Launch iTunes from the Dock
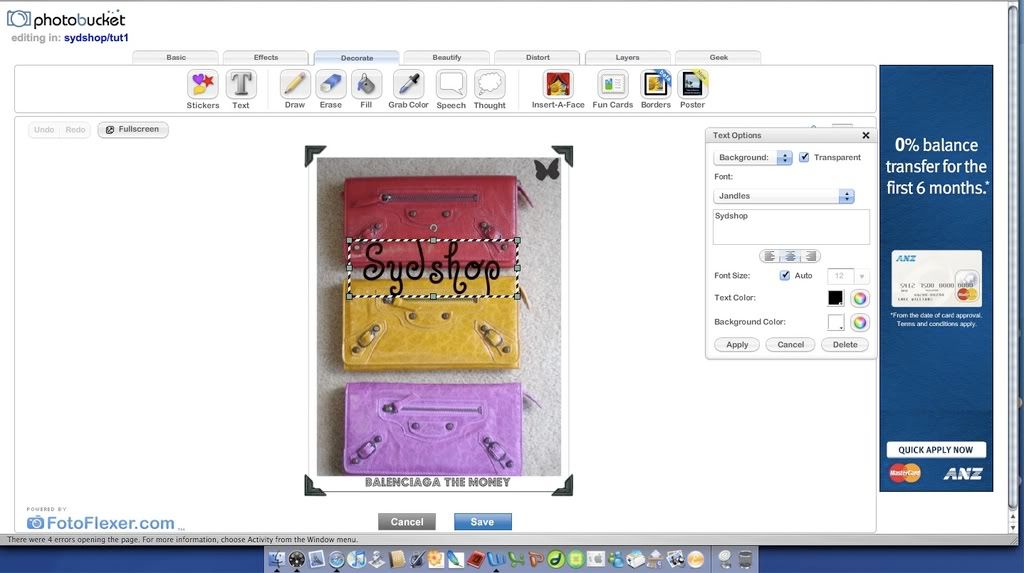This screenshot has width=1024, height=573. pos(357,559)
